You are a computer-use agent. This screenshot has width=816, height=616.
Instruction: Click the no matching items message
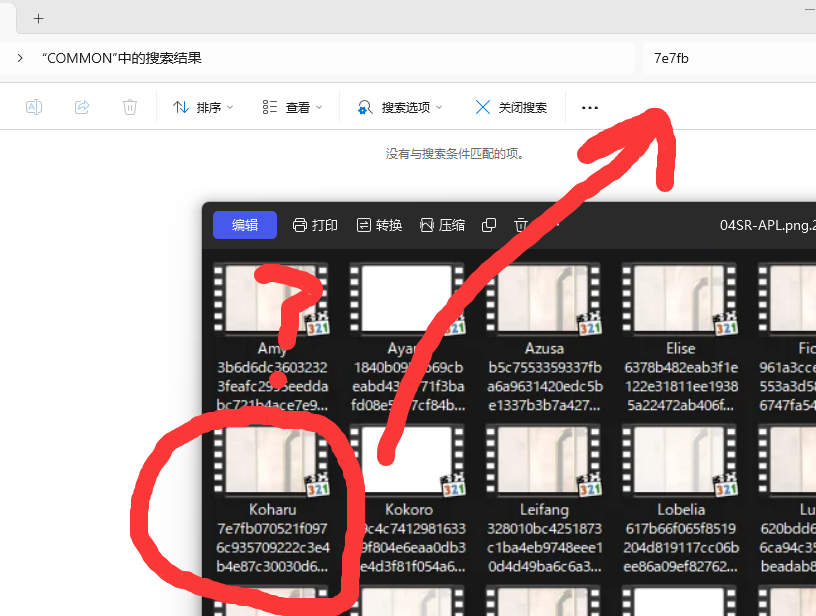click(x=454, y=153)
